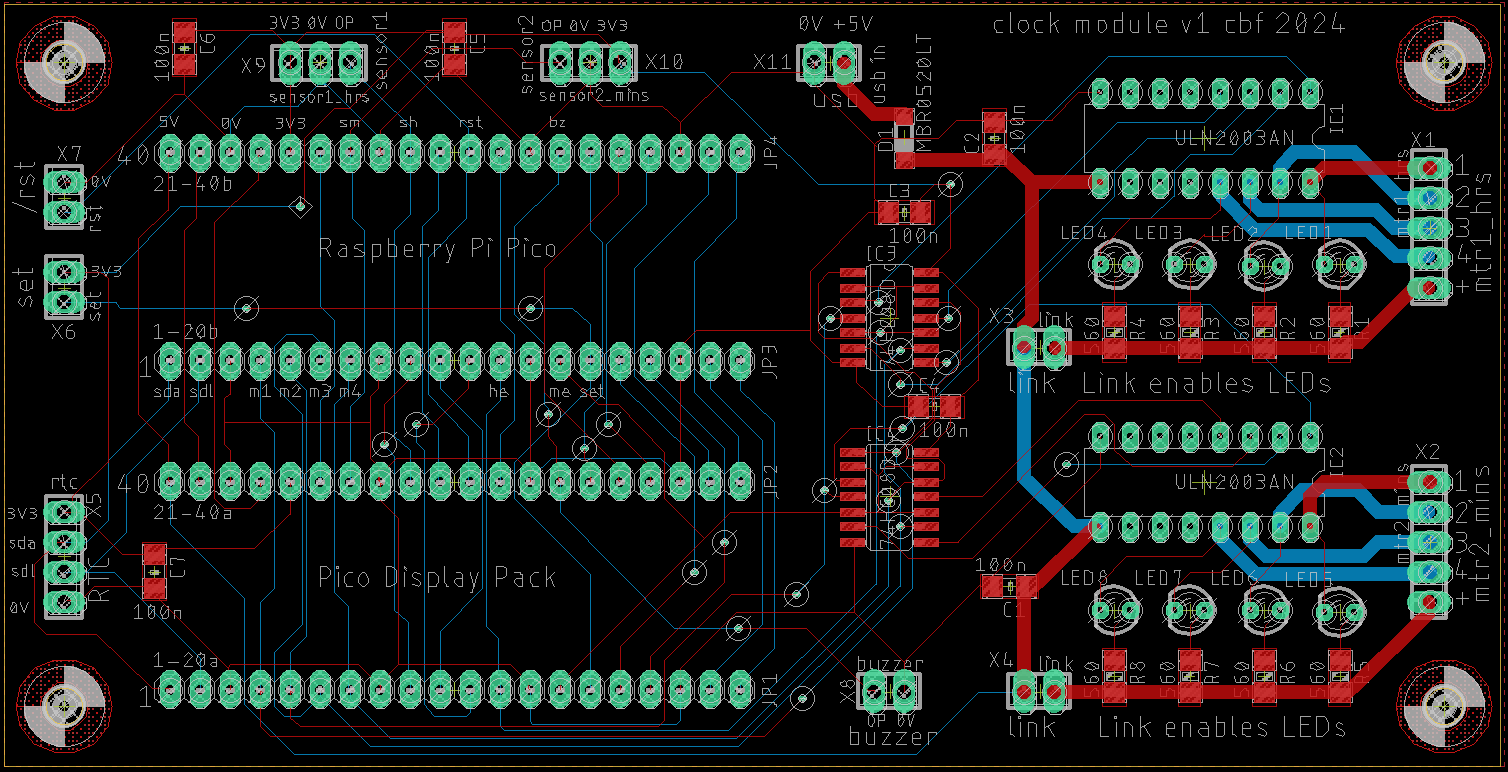Click the LED1 label

1308,233
